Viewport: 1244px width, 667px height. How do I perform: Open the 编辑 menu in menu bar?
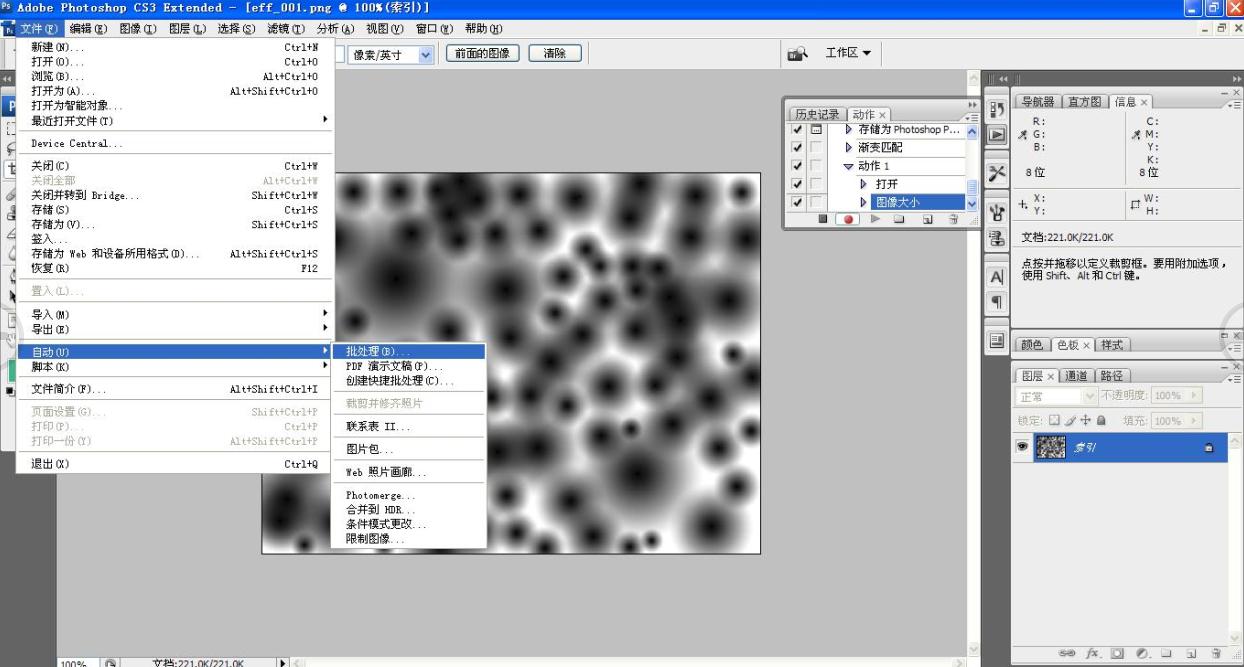(x=90, y=29)
